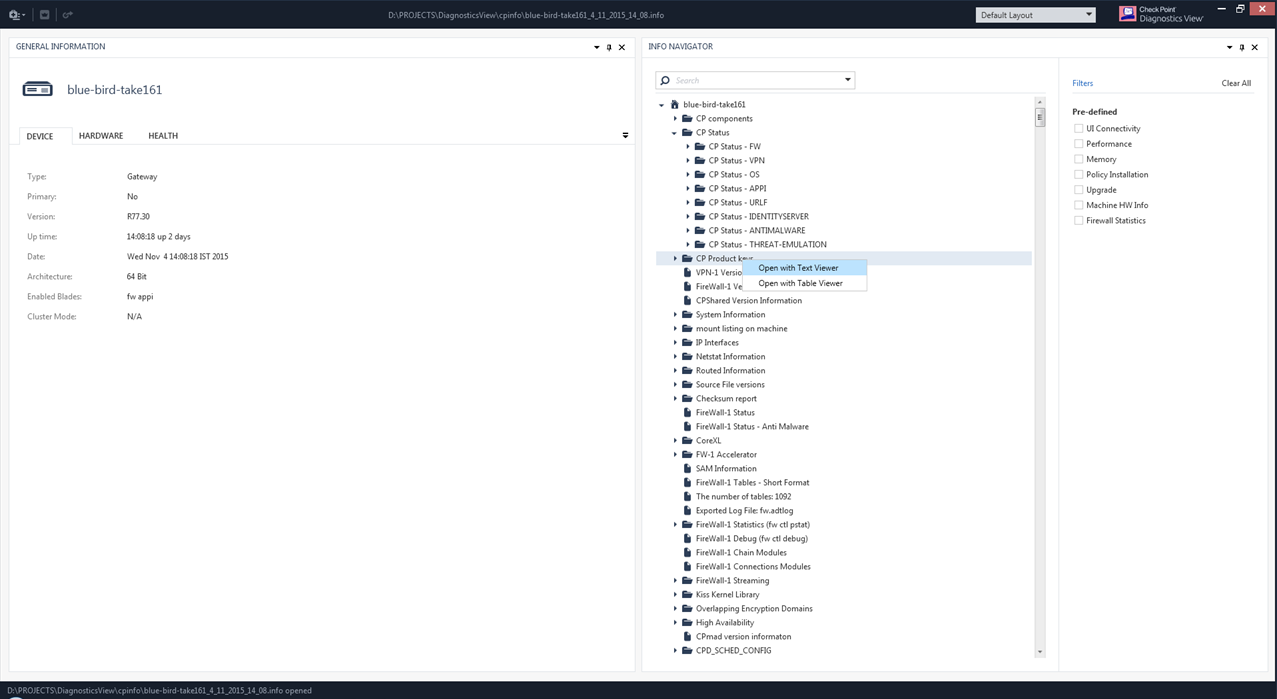Select Routed Information tree item
1277x699 pixels.
coord(730,370)
